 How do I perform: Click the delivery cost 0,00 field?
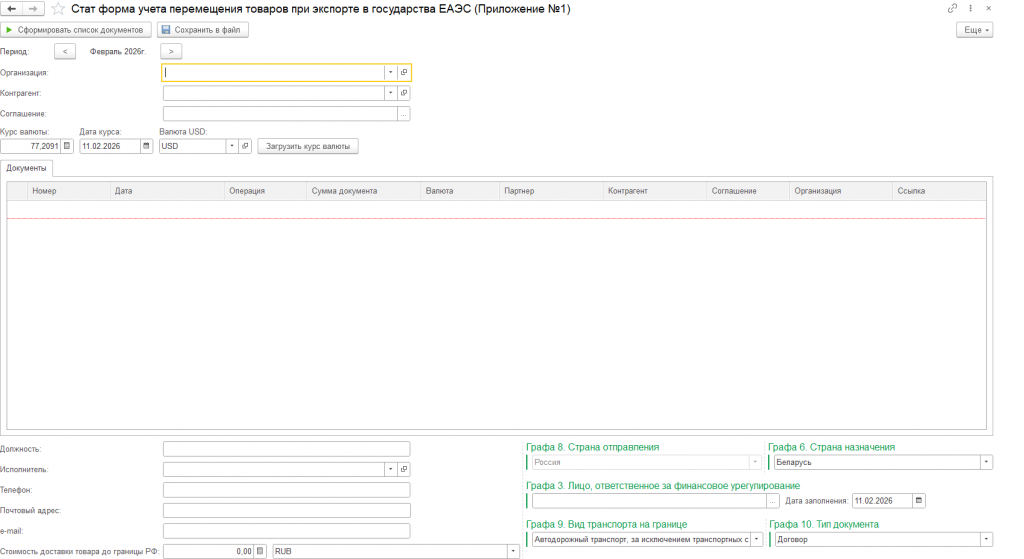pos(208,551)
